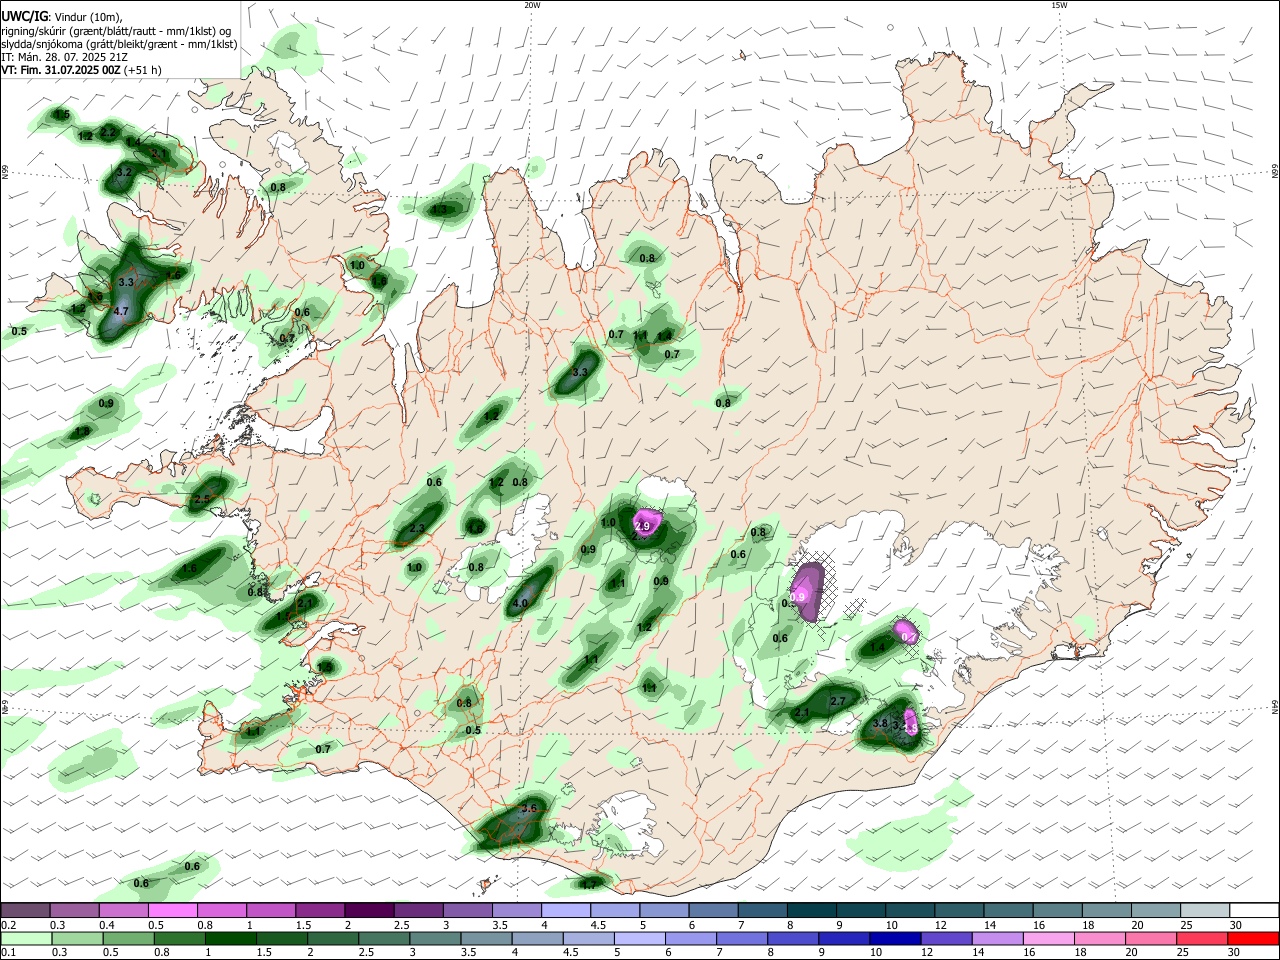
Task: Click the palest green 0.1 rain legend swatch
Action: pos(25,938)
